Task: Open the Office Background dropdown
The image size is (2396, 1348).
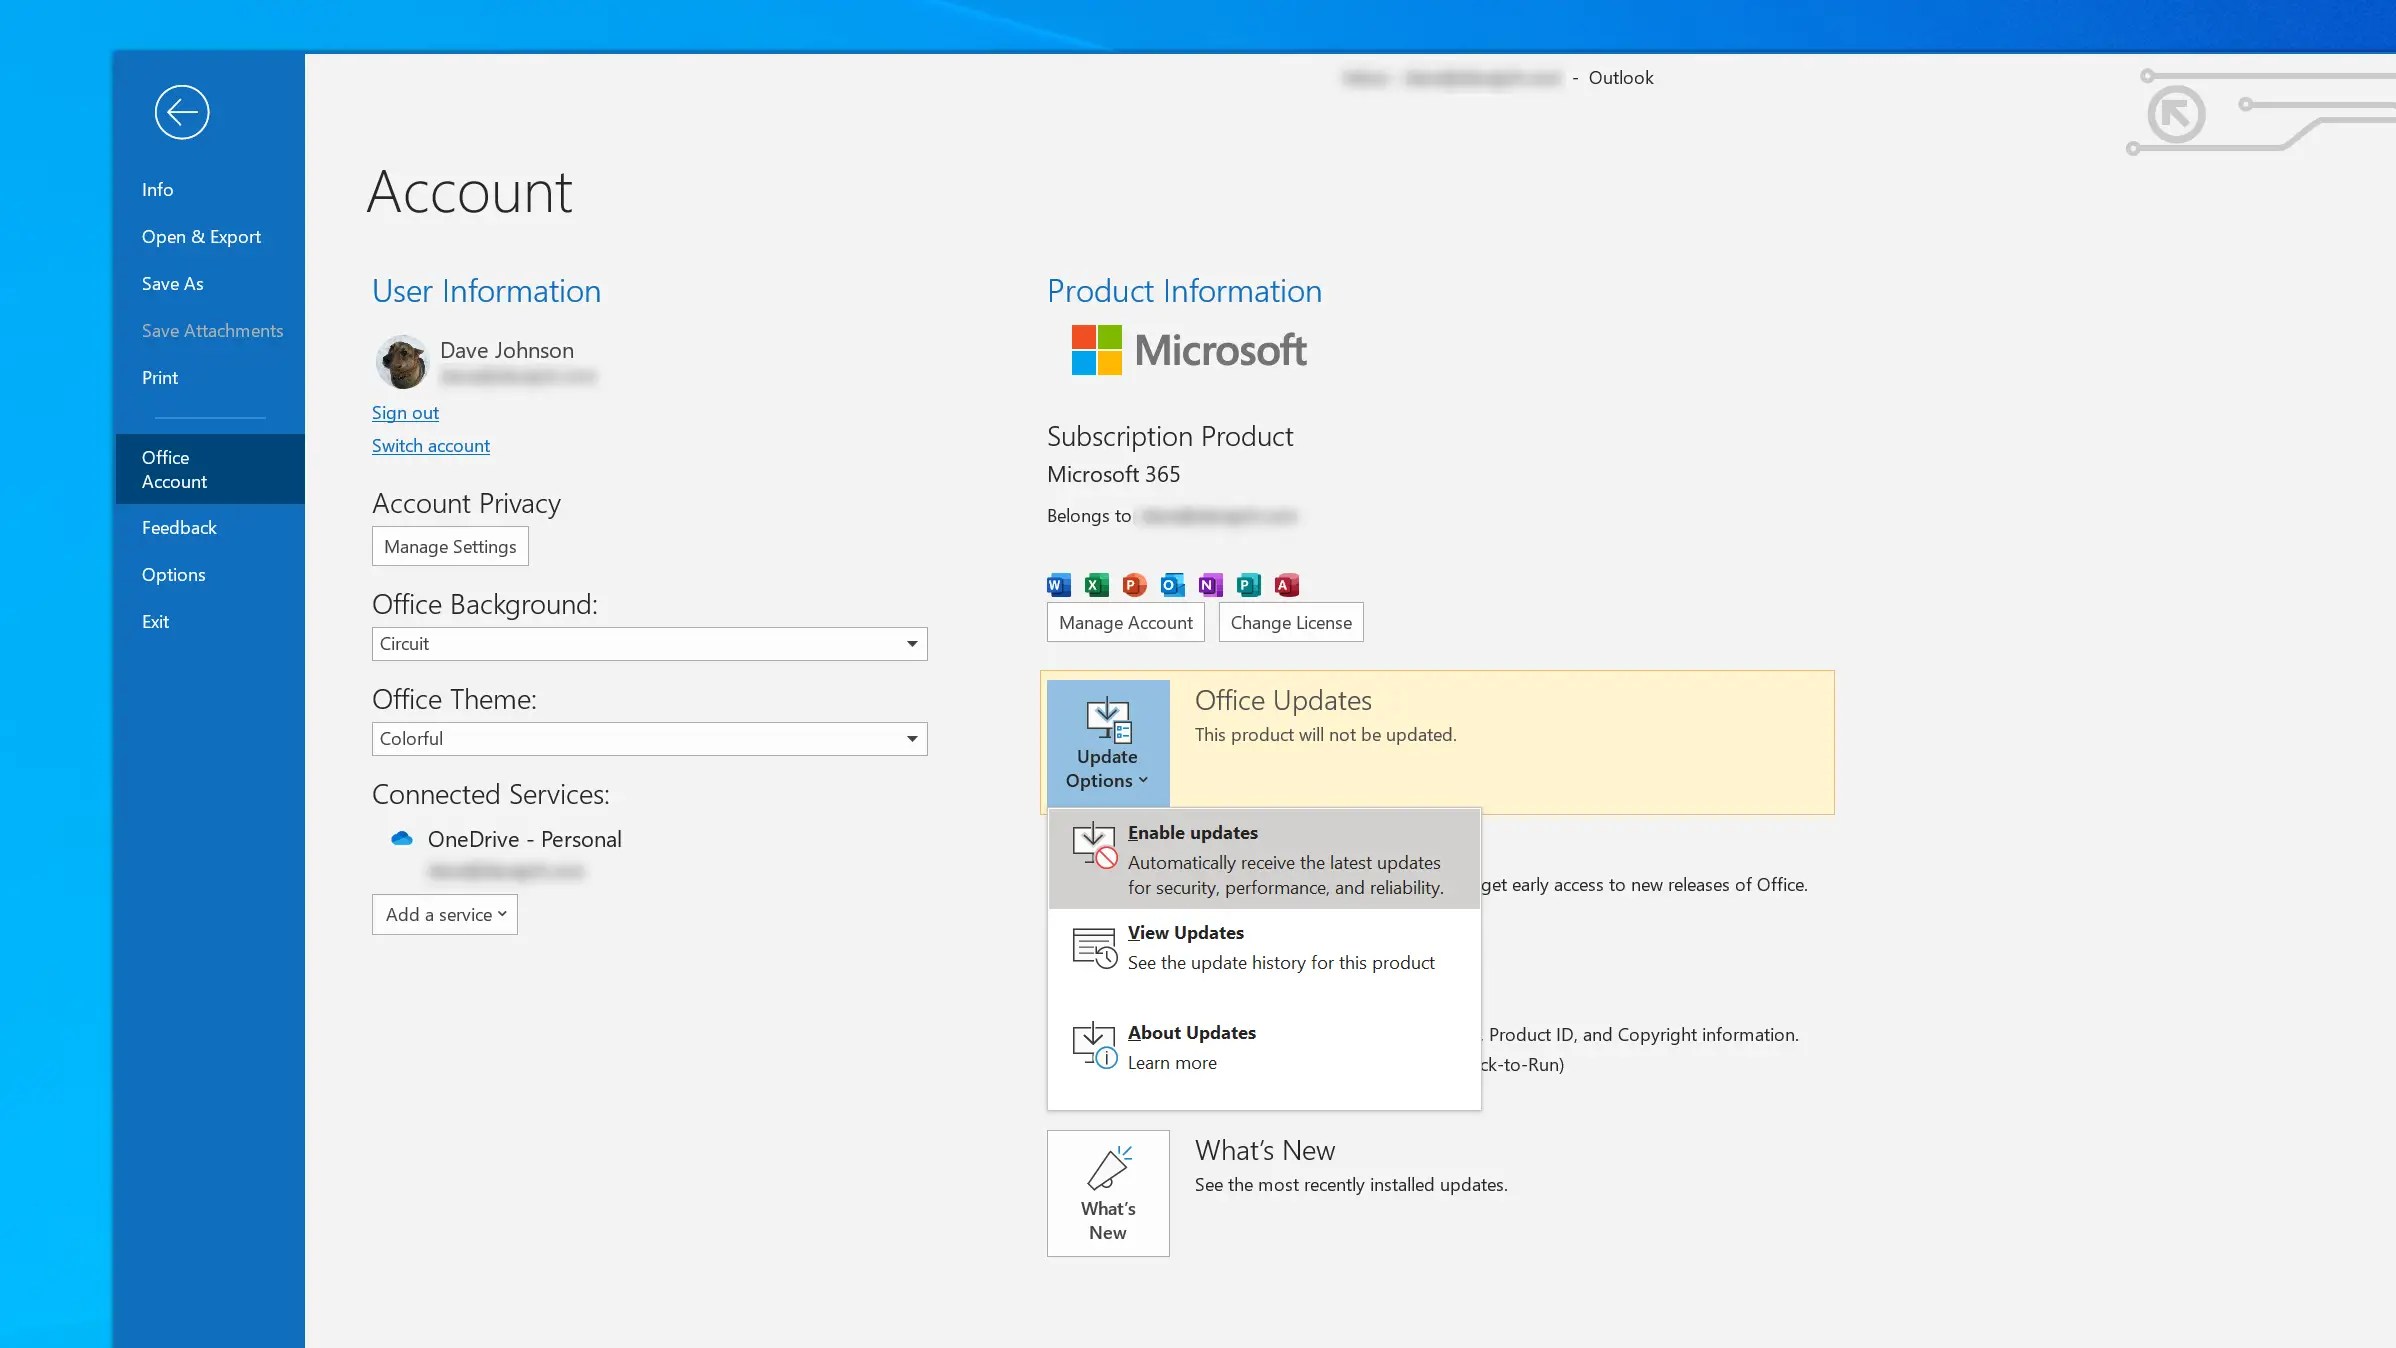Action: tap(911, 644)
